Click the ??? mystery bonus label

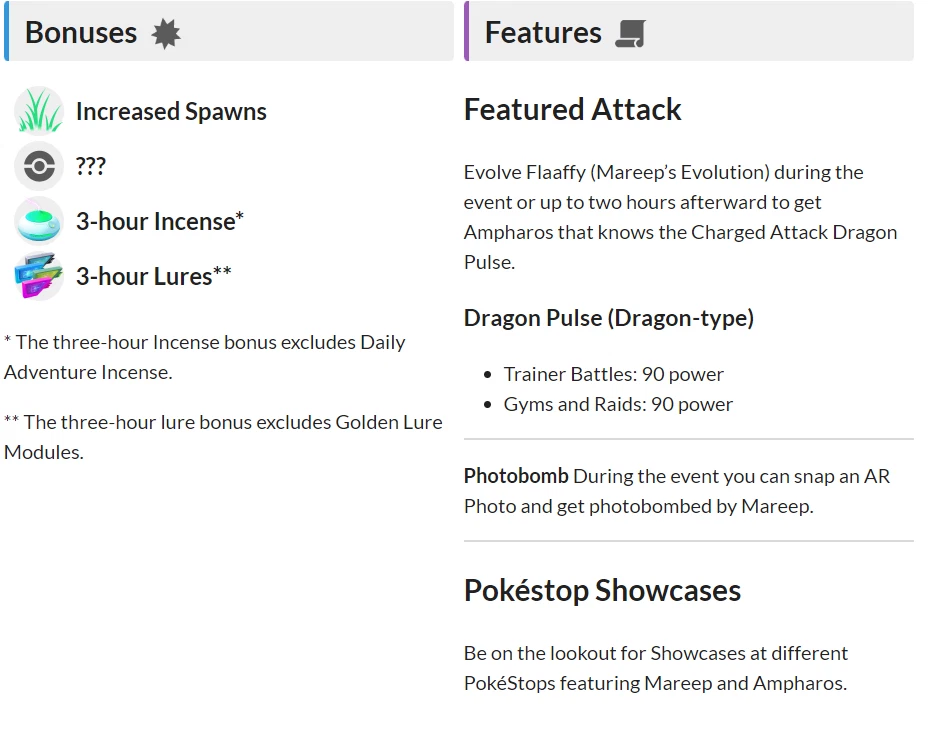(91, 166)
